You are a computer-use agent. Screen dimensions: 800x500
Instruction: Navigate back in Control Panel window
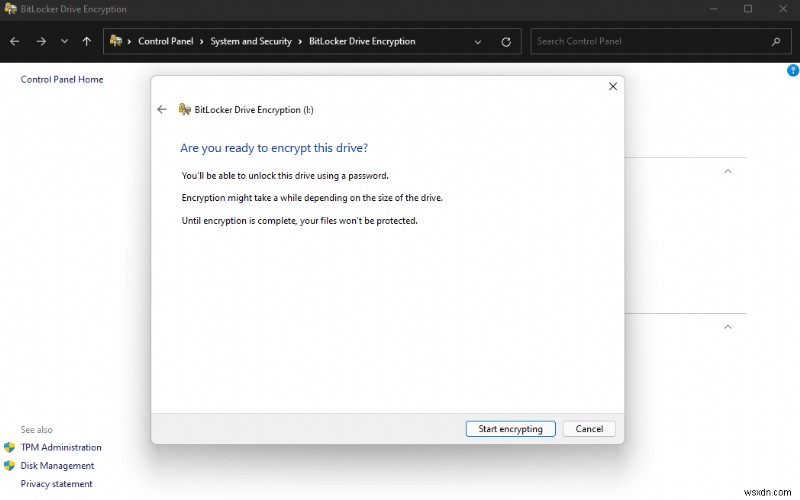pyautogui.click(x=15, y=41)
